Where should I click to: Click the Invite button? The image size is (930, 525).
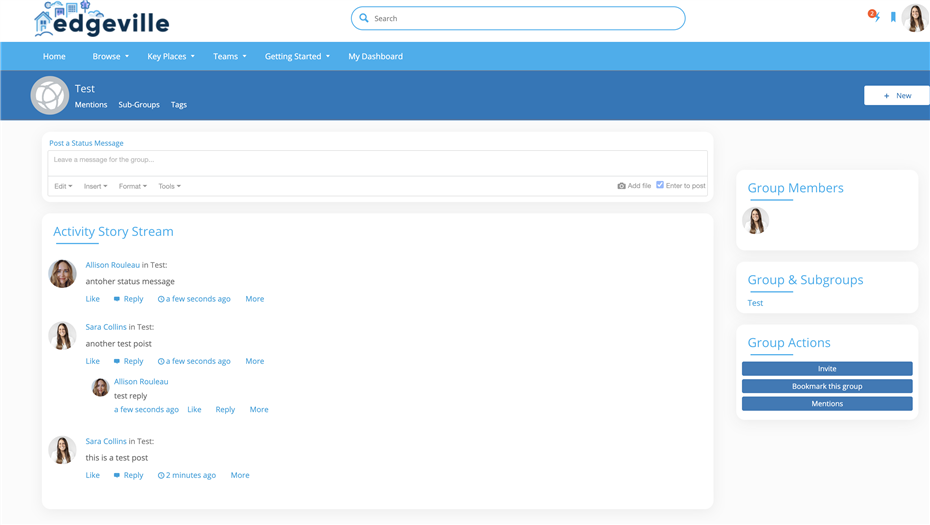click(827, 369)
